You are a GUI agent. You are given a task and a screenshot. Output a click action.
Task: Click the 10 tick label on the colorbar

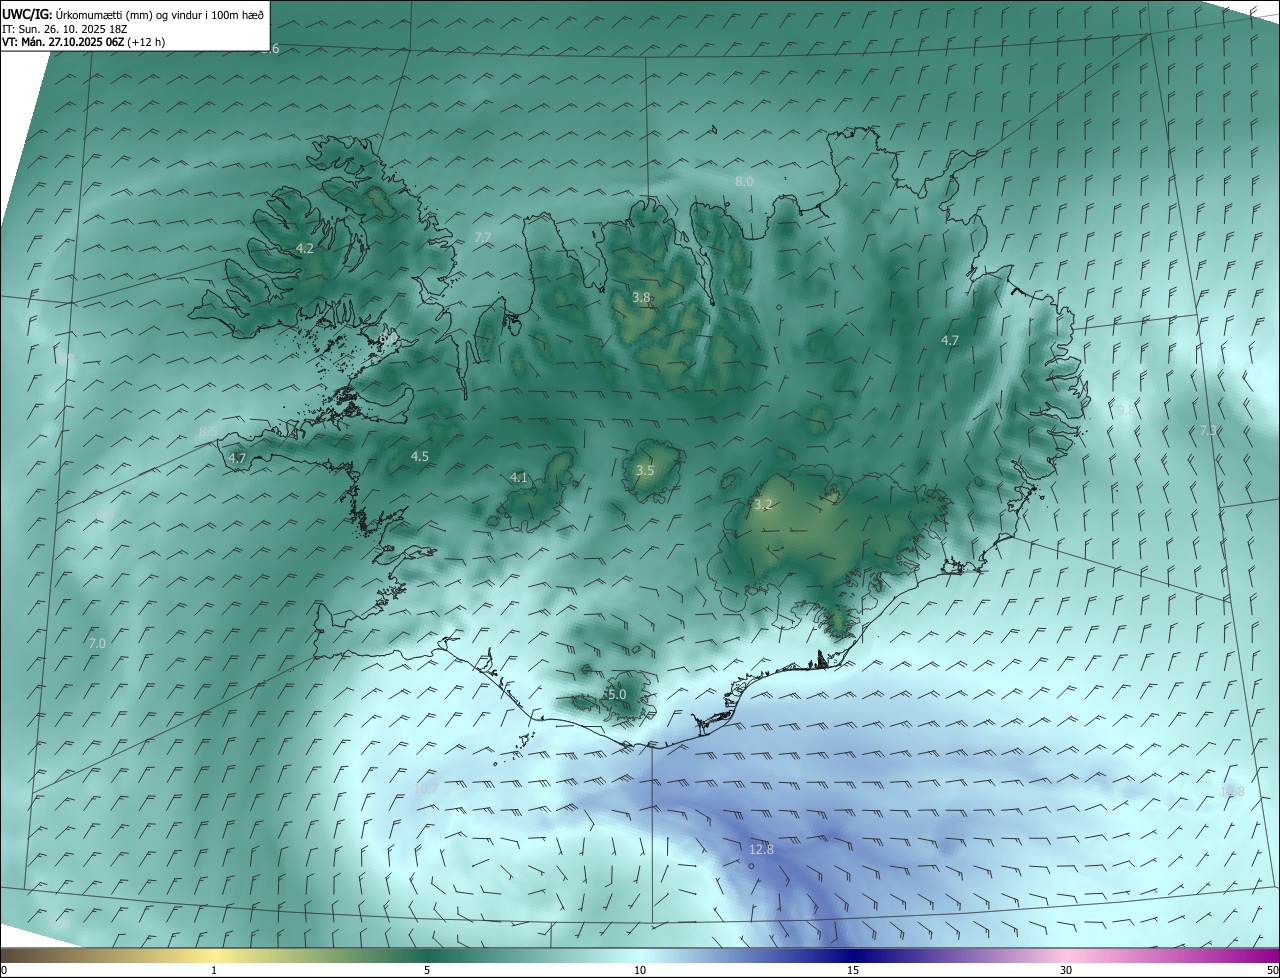(x=640, y=970)
